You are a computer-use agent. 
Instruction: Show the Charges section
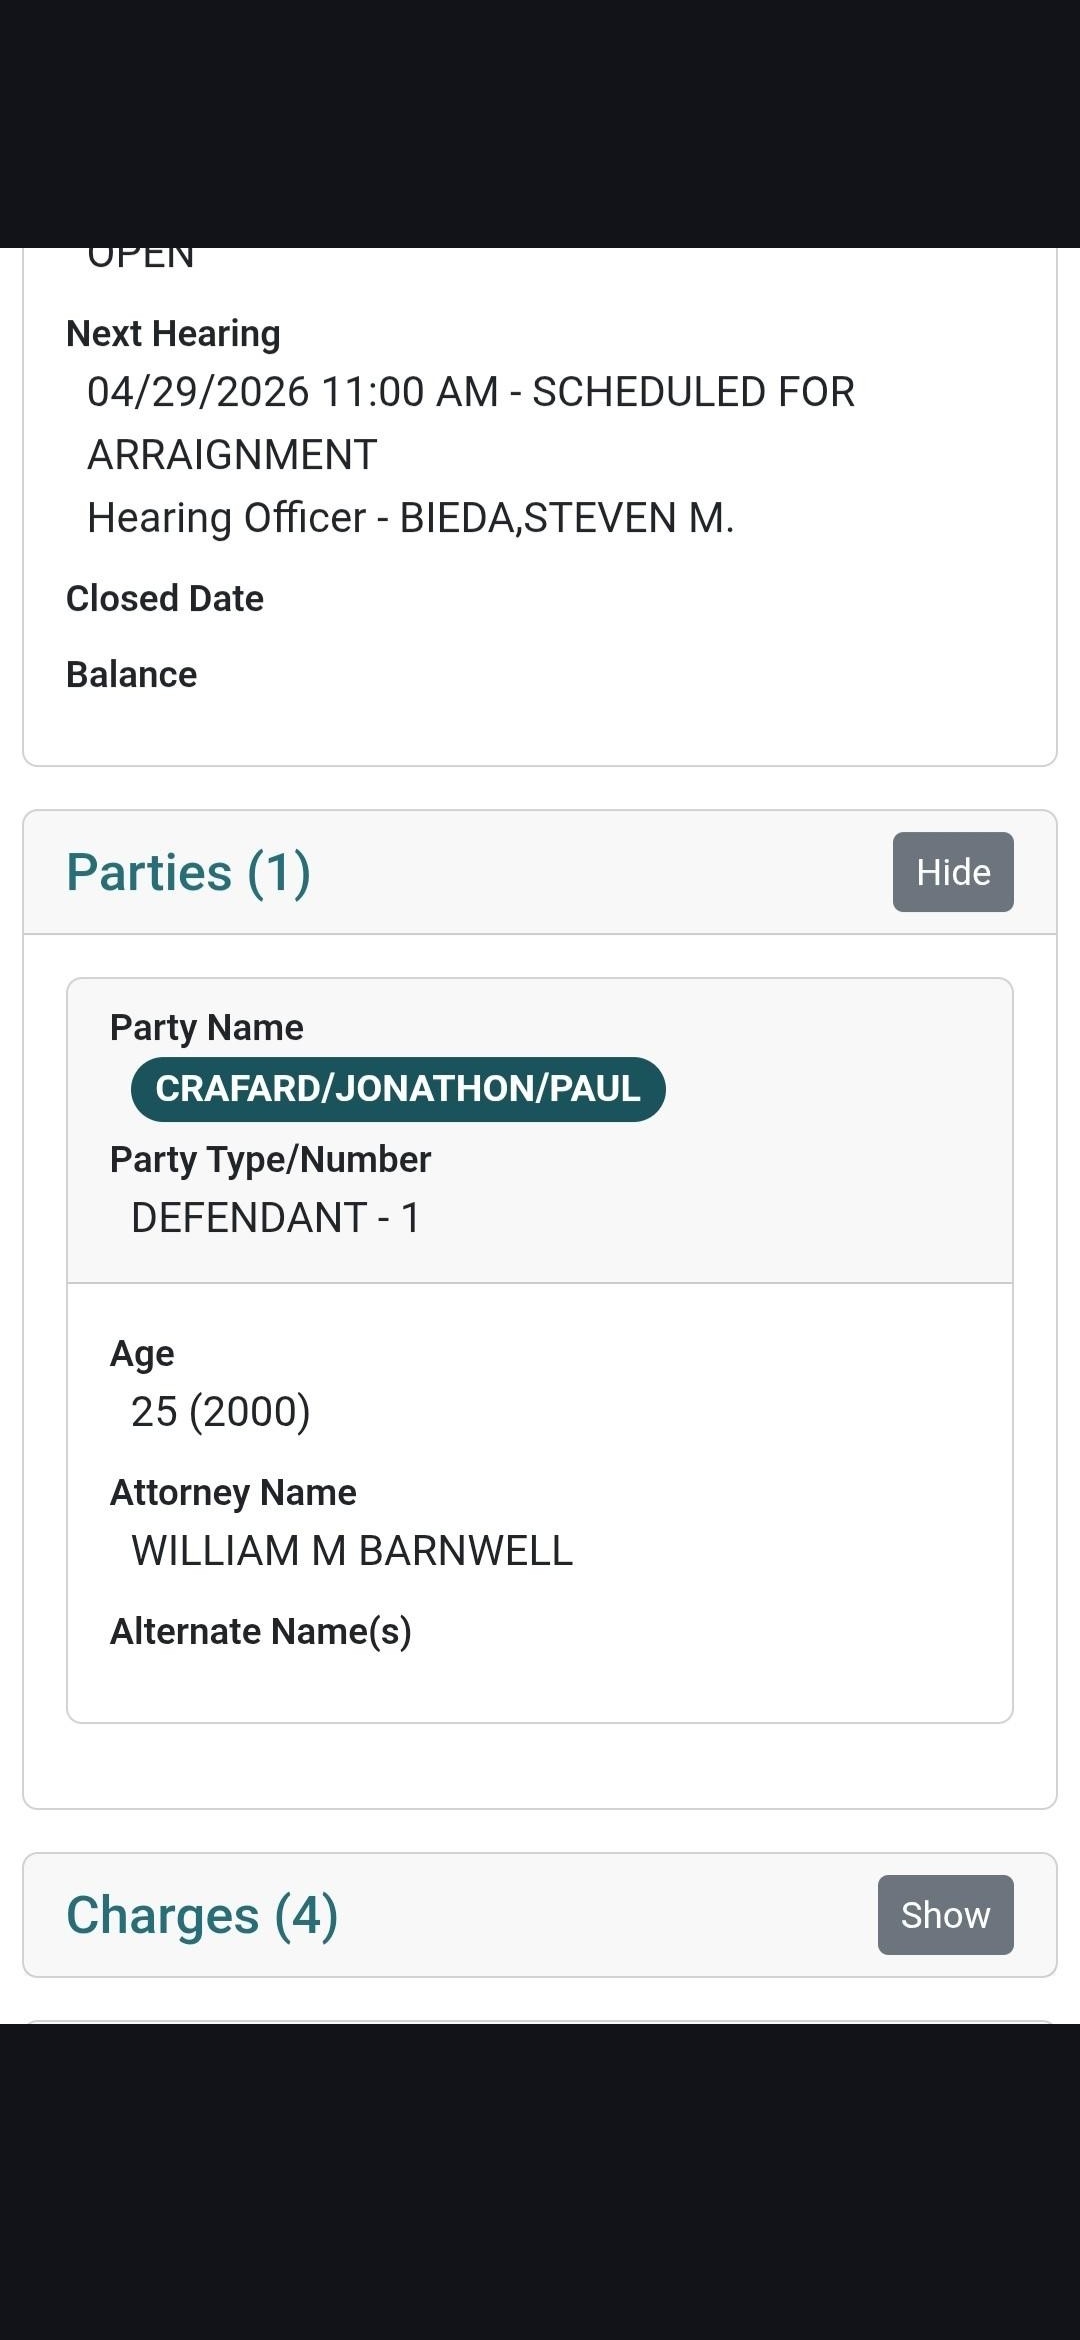945,1915
